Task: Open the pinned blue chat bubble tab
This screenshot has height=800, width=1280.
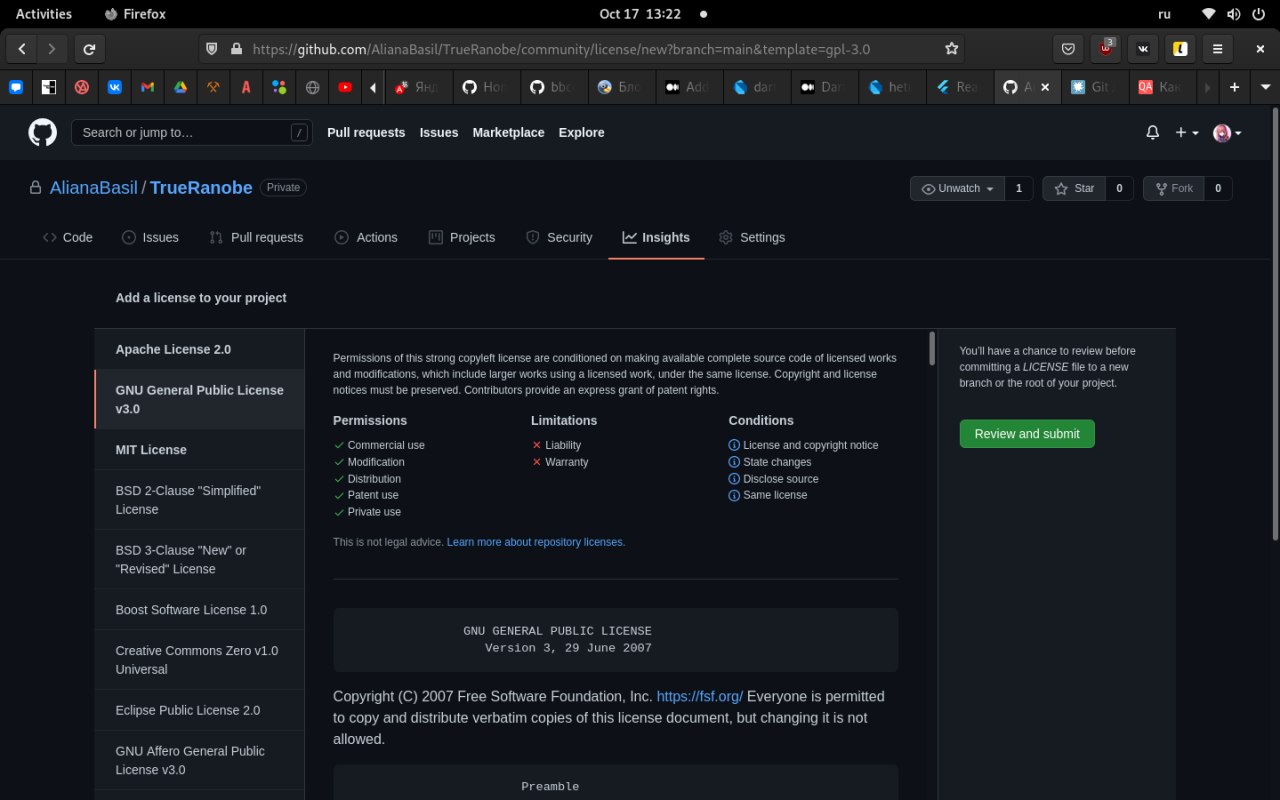Action: click(16, 87)
